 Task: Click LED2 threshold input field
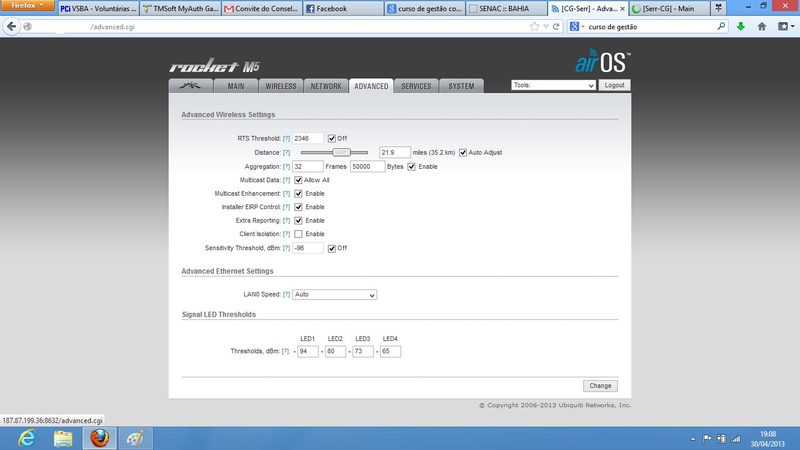[x=335, y=351]
